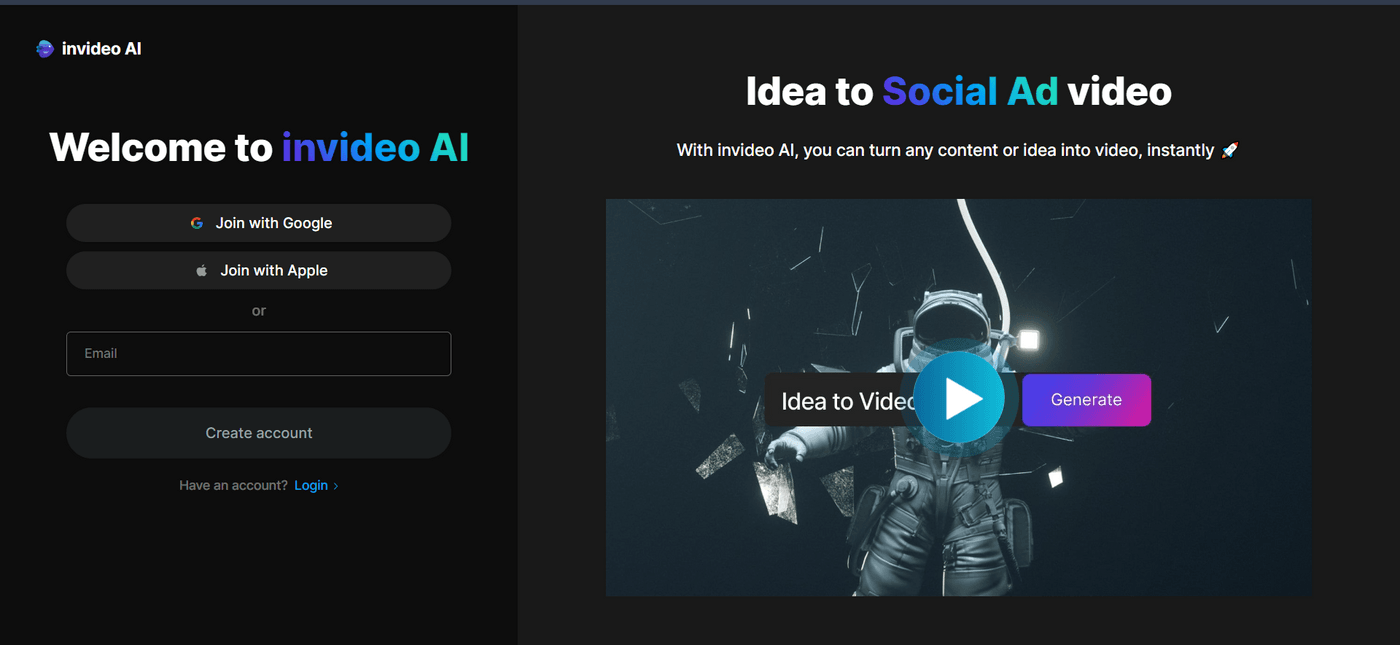Open the Login link

click(311, 485)
